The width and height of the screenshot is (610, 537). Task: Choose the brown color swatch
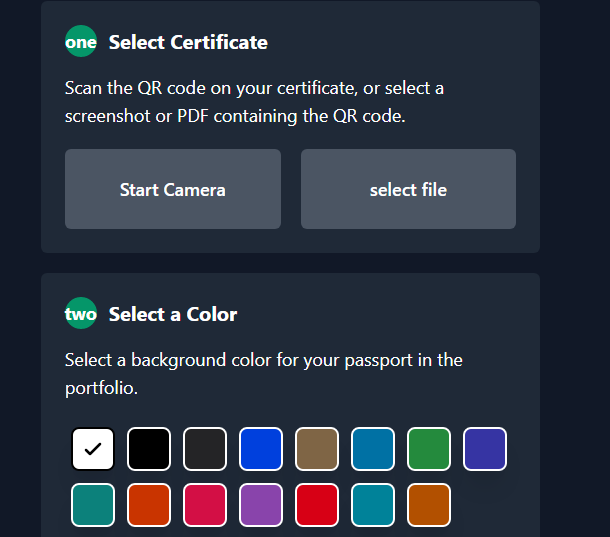pos(317,449)
